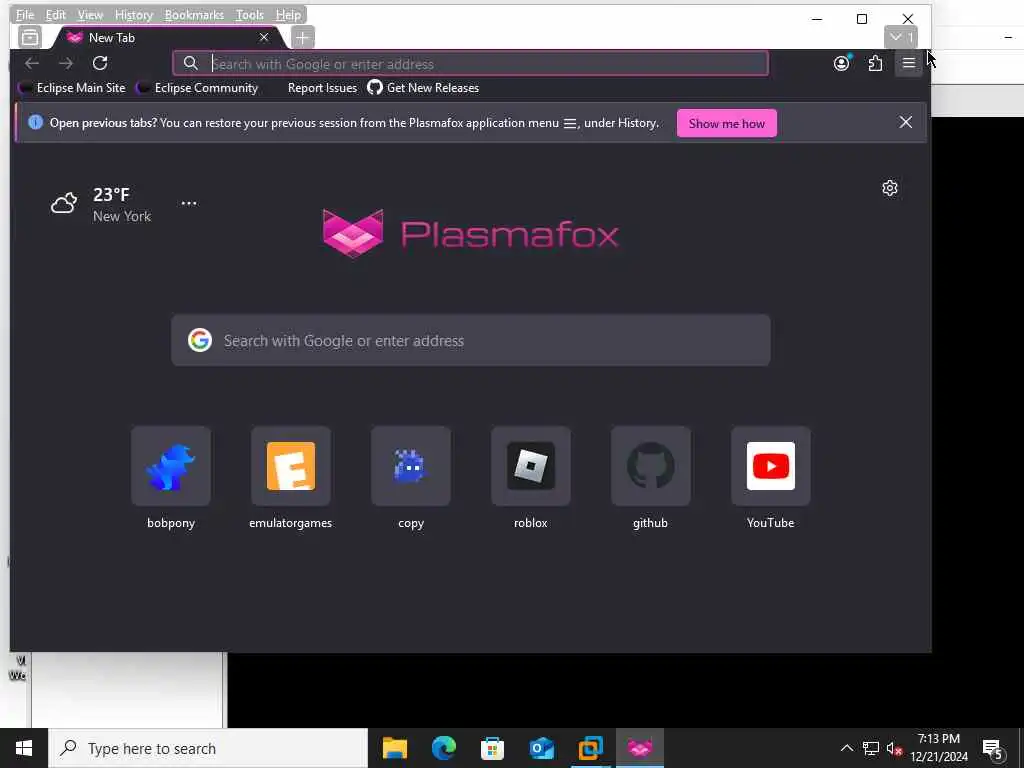Open Report Issues bookmark
Image resolution: width=1024 pixels, height=768 pixels.
point(322,88)
